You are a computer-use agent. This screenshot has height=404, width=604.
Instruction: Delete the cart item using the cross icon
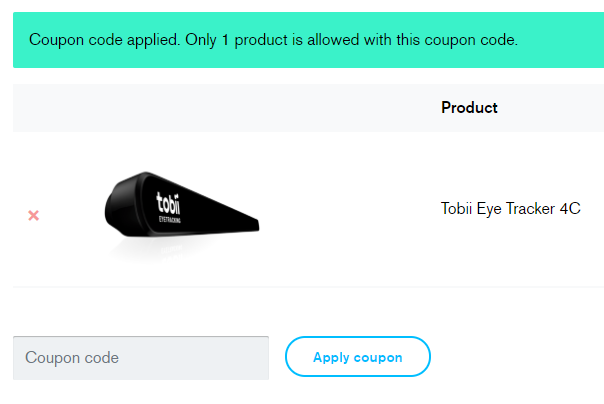(x=34, y=215)
